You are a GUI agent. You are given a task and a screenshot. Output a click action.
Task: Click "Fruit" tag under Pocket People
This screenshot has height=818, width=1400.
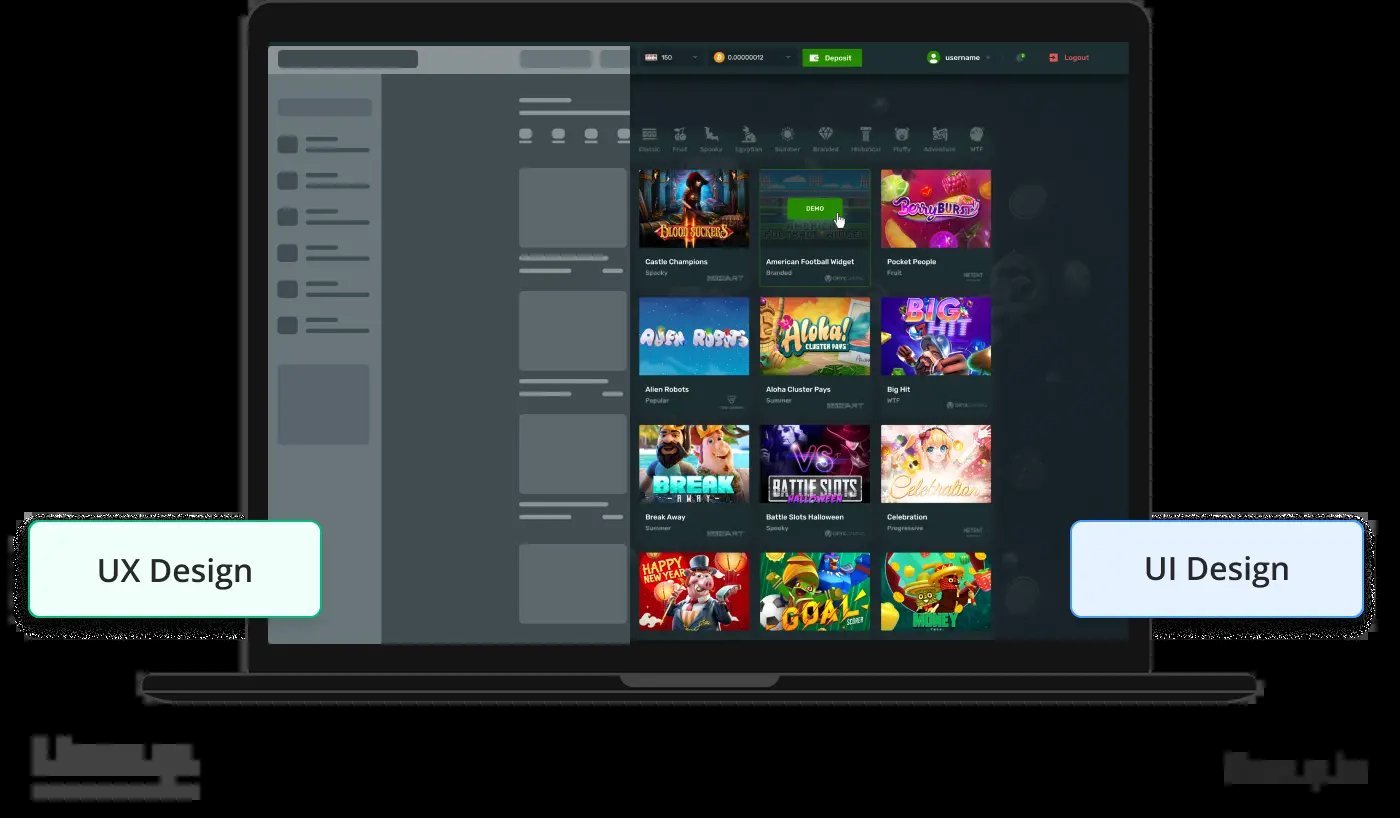[x=894, y=272]
